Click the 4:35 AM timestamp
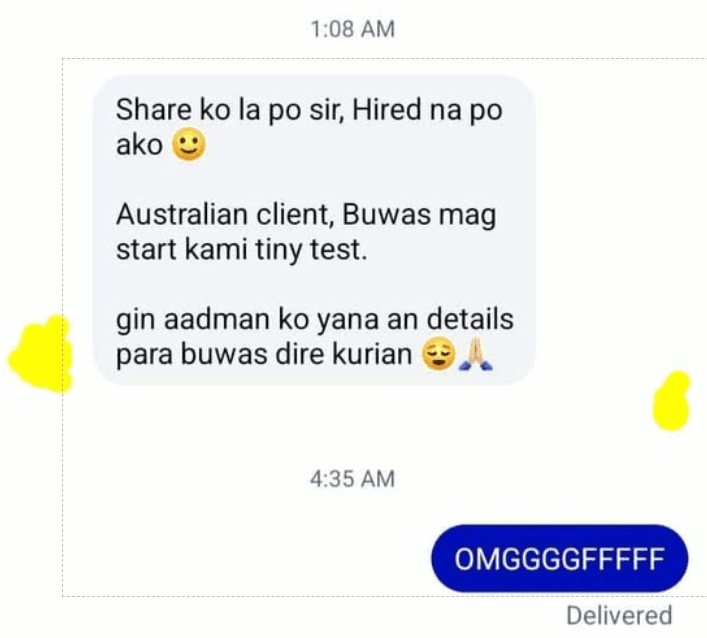The height and width of the screenshot is (638, 707). pyautogui.click(x=353, y=479)
